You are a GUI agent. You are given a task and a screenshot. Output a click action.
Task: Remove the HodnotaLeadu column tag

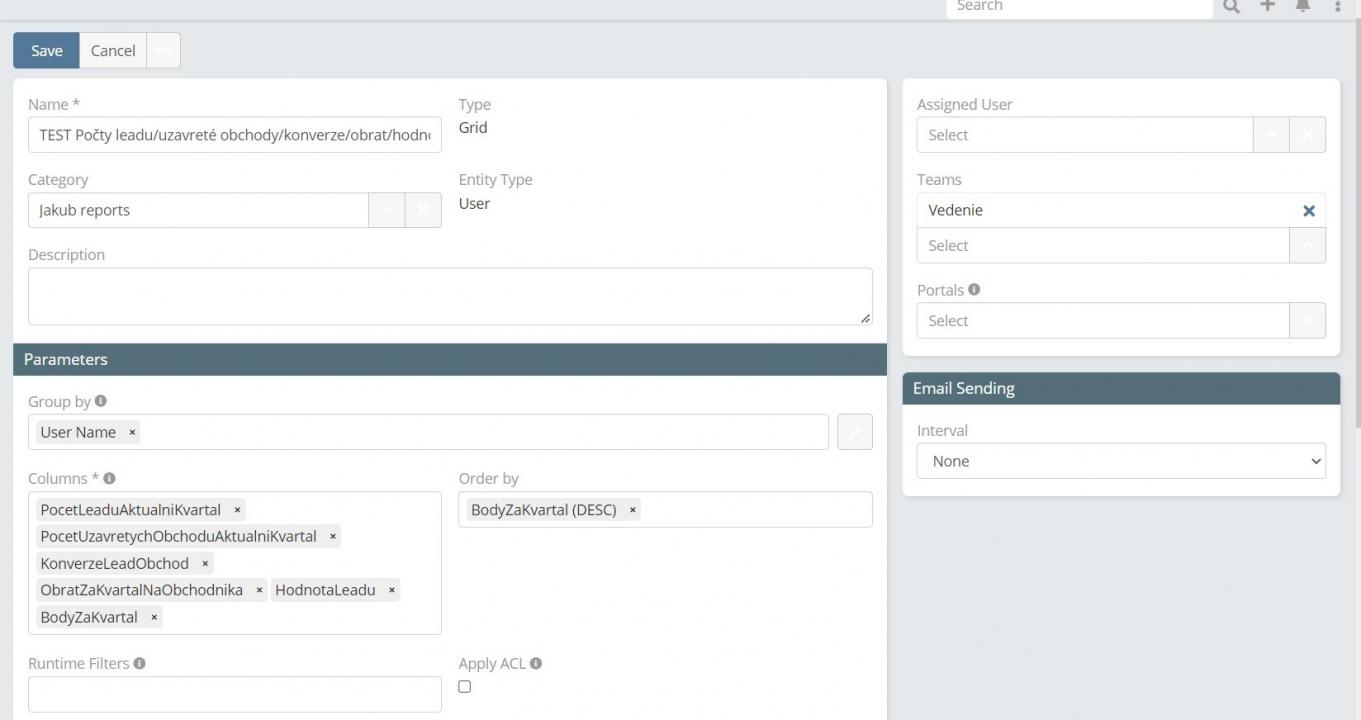[392, 590]
